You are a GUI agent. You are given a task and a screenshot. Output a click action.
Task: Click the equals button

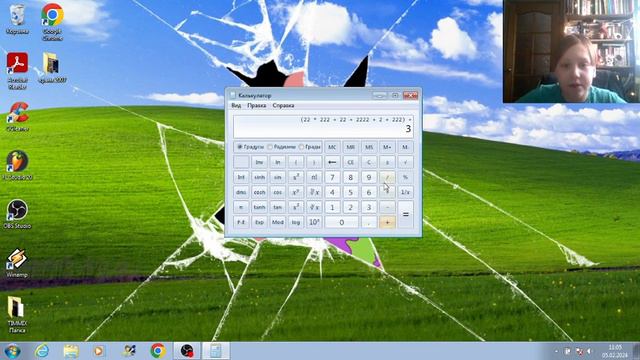pos(406,214)
